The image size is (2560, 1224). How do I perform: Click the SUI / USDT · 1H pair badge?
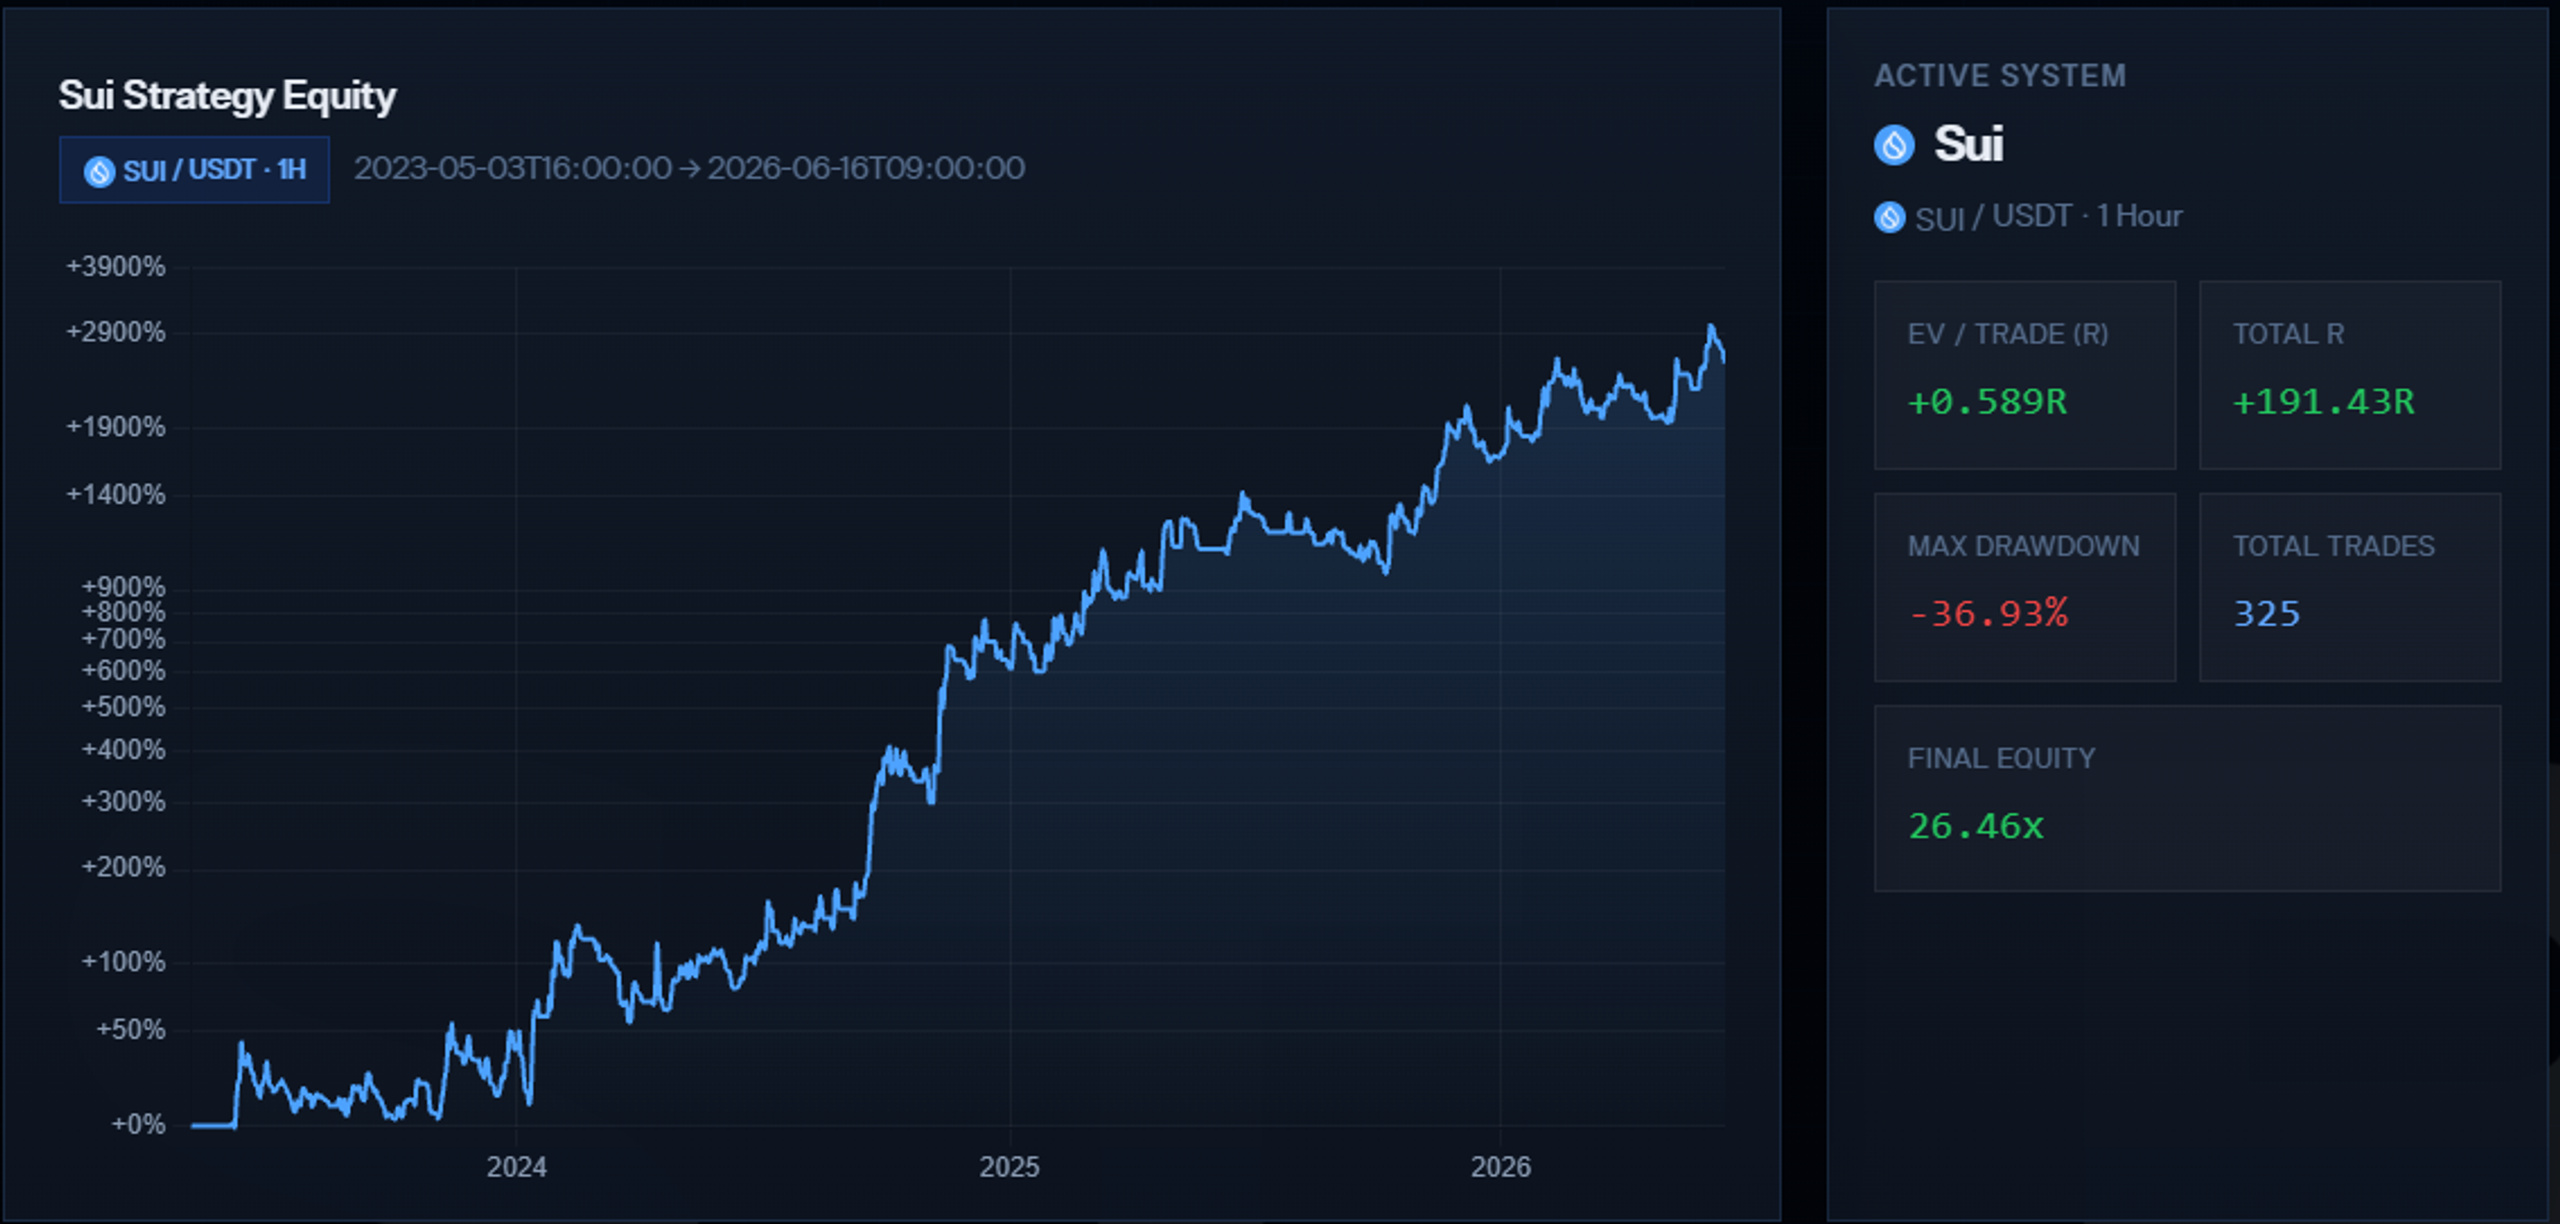(x=194, y=170)
